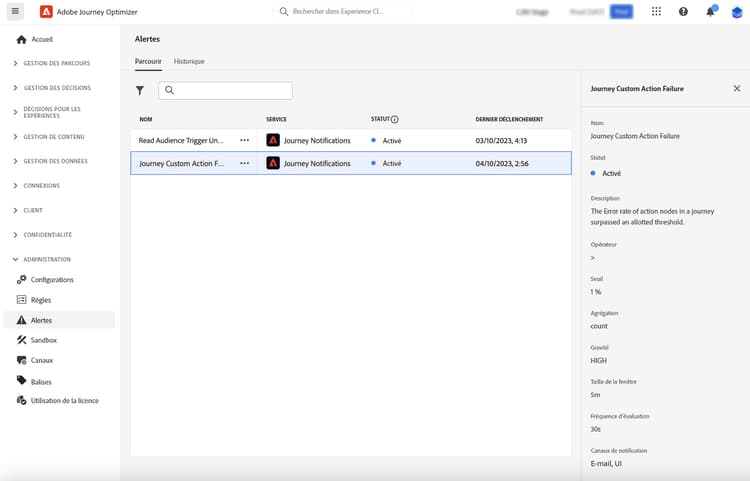Click the Nom column header
The height and width of the screenshot is (481, 750).
[146, 119]
